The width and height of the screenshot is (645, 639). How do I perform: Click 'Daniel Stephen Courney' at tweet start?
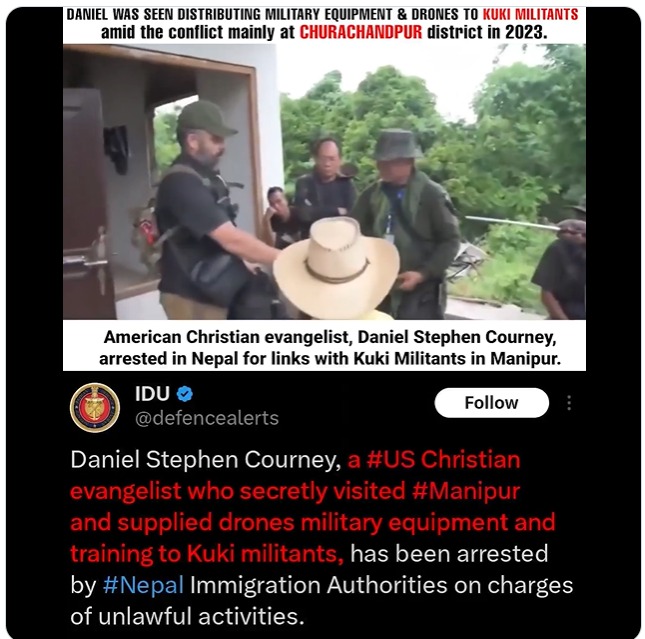click(x=206, y=460)
